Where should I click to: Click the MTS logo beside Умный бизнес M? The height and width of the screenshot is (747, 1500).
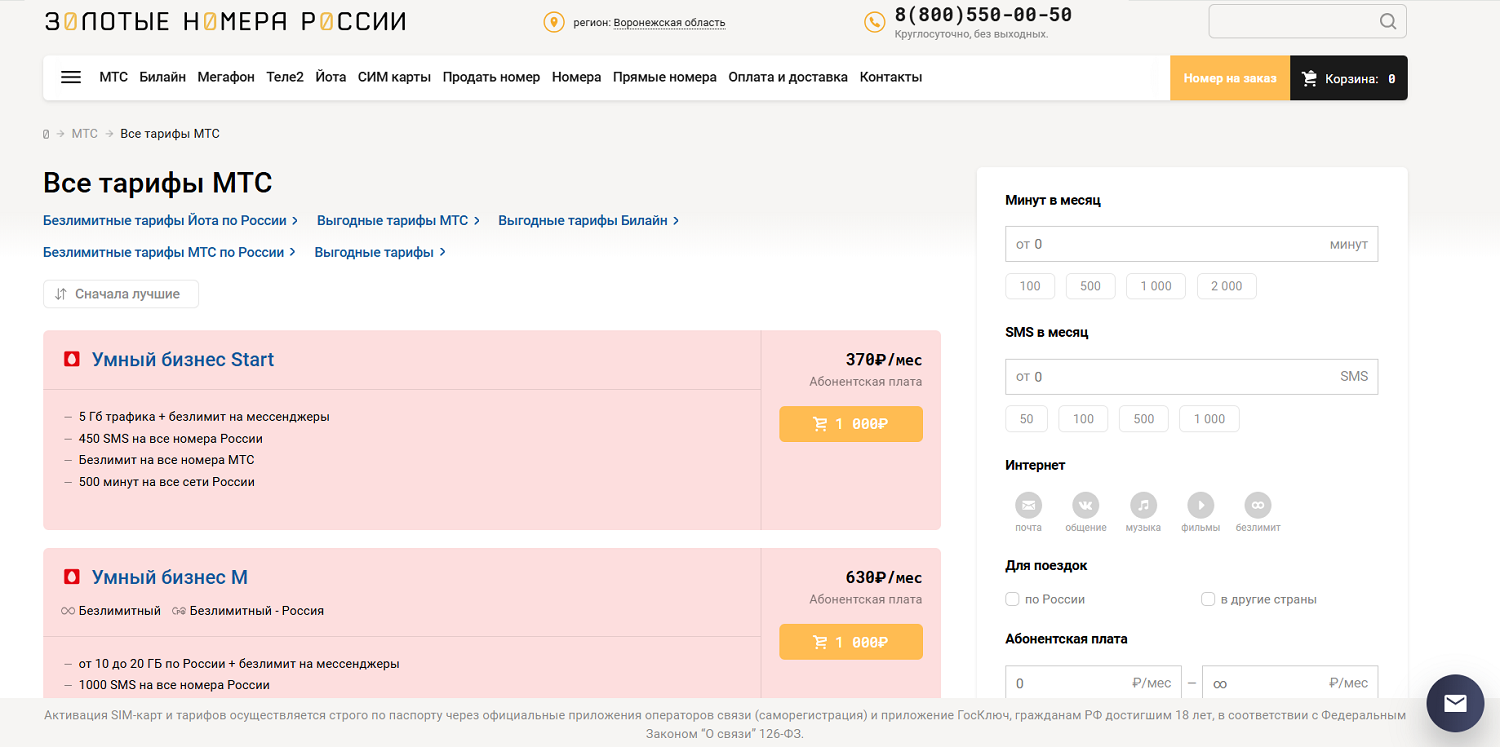pyautogui.click(x=72, y=577)
